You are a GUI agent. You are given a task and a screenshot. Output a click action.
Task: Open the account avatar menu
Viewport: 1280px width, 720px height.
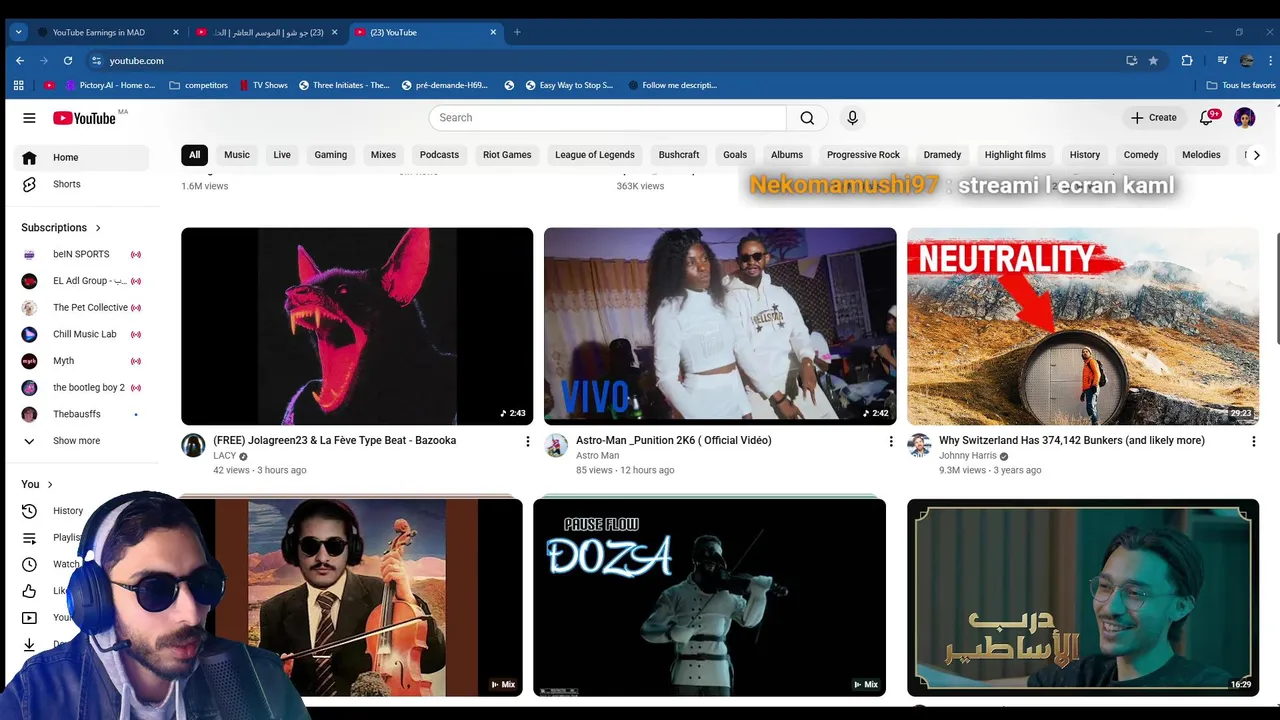[1245, 118]
